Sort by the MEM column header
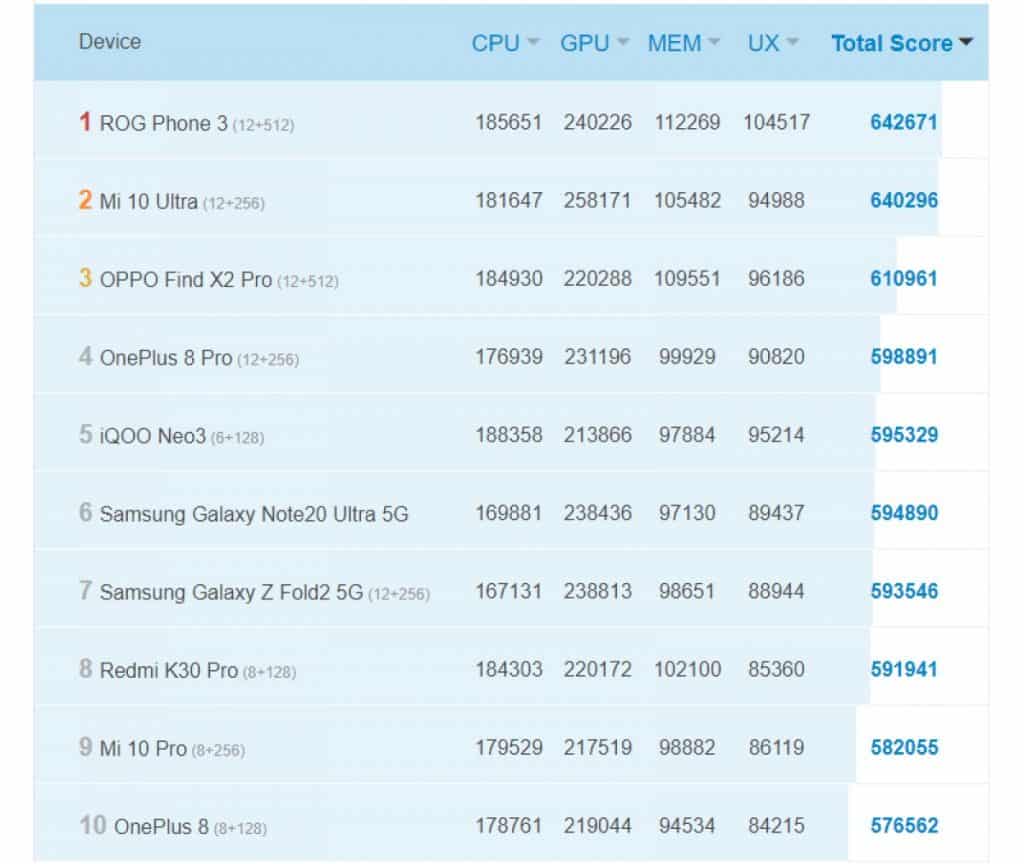Screen dimensions: 1024x864 coord(683,43)
